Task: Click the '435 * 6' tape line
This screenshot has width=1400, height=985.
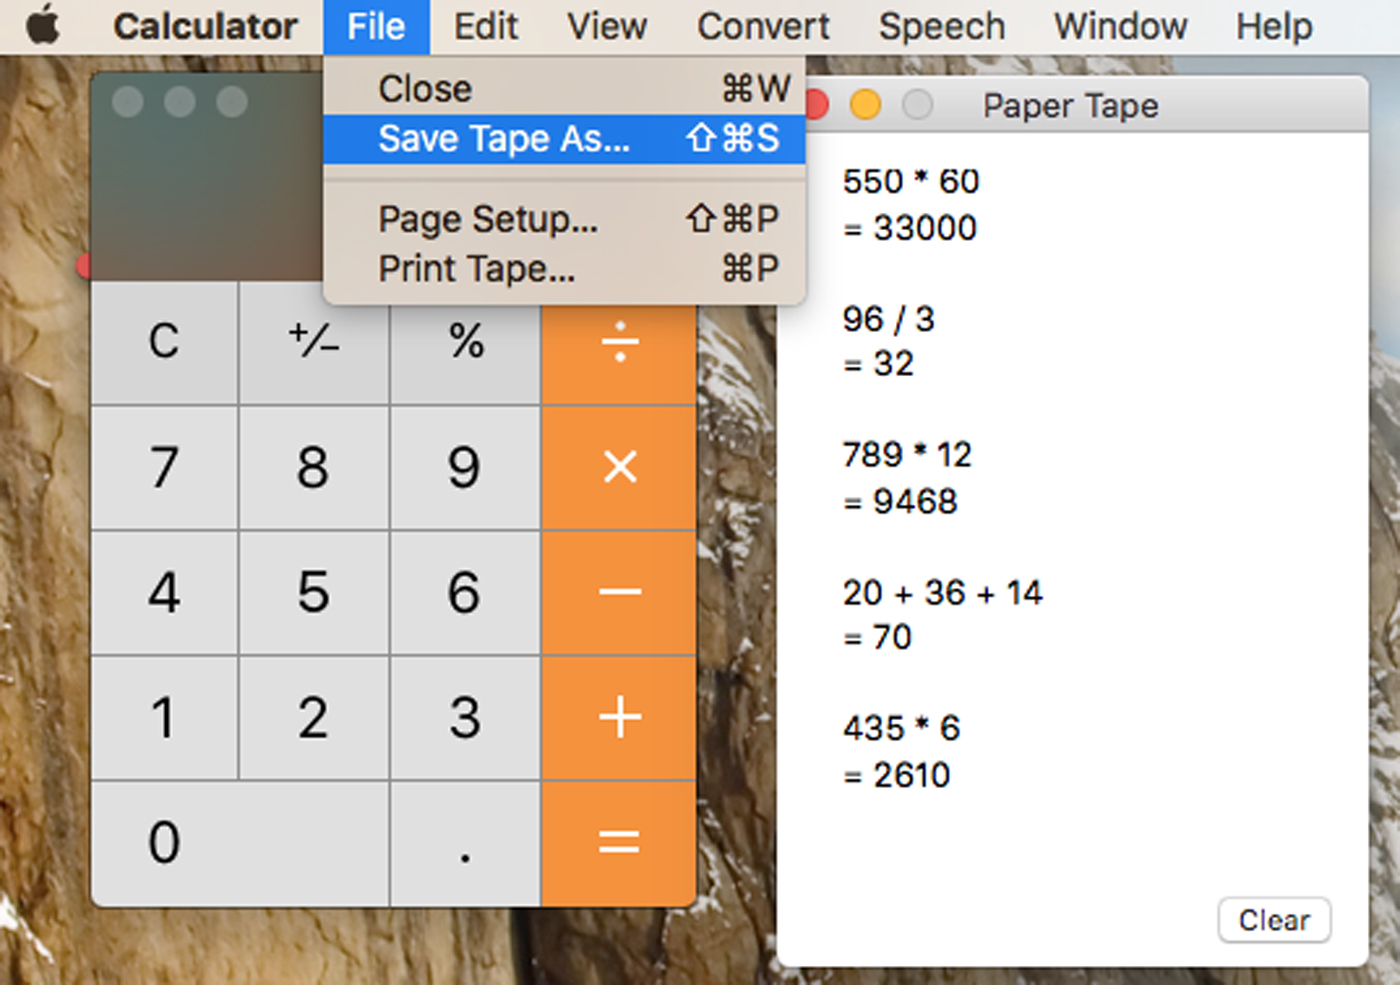Action: coord(901,728)
